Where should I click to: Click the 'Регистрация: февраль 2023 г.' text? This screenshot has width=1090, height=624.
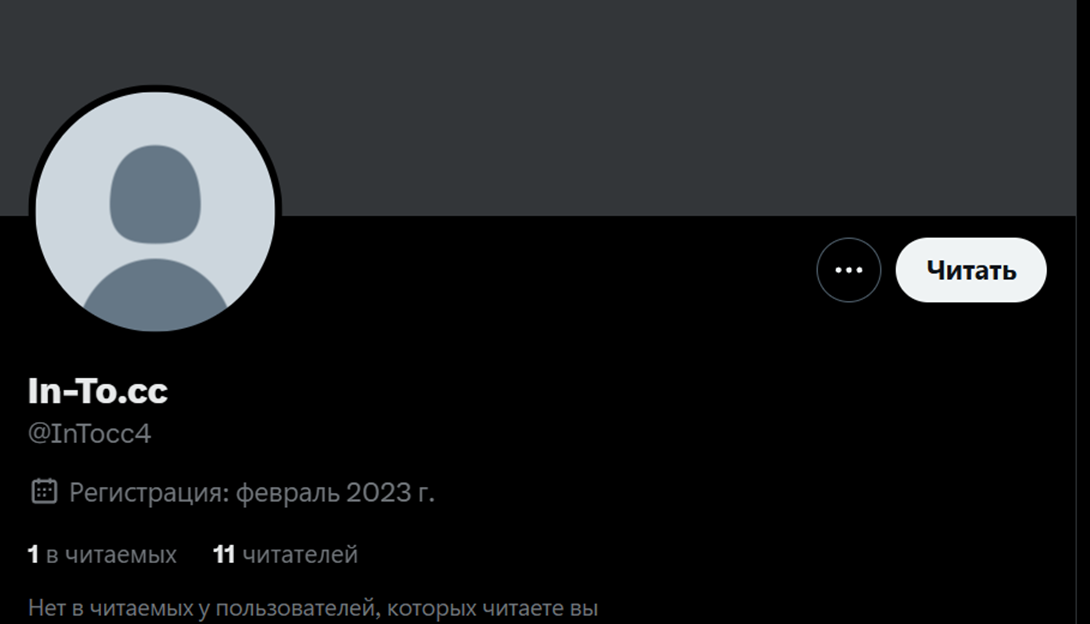point(252,493)
